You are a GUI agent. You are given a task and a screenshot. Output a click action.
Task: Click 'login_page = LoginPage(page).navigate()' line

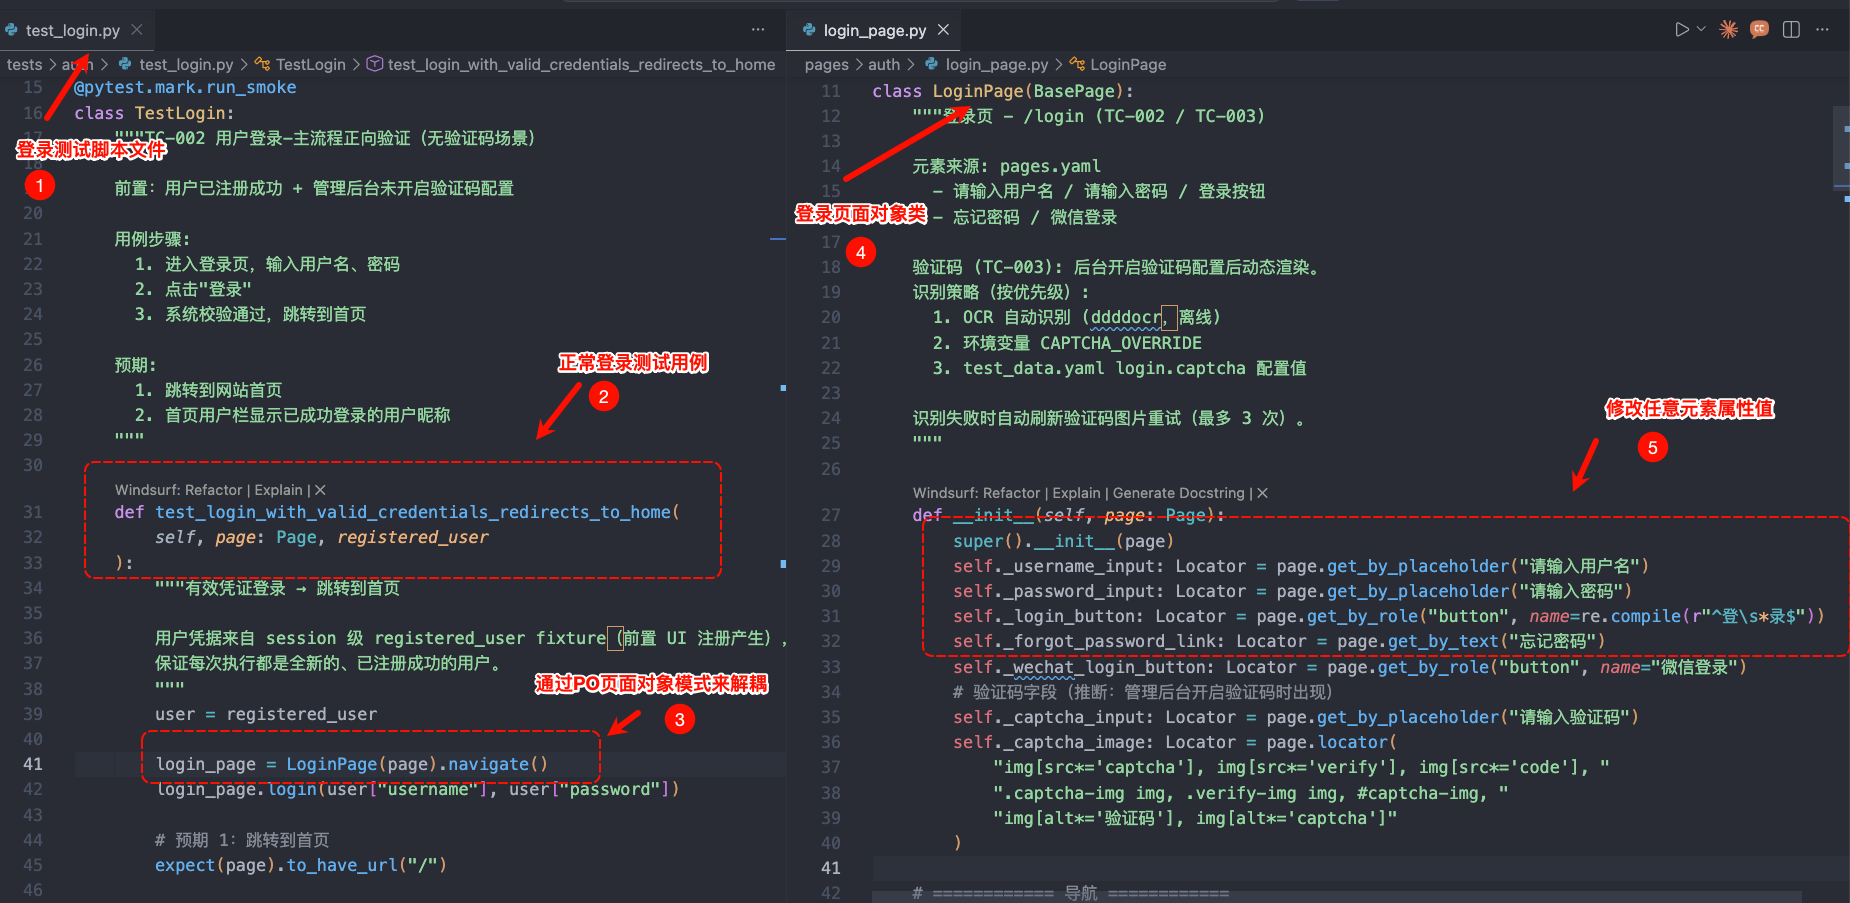click(352, 764)
